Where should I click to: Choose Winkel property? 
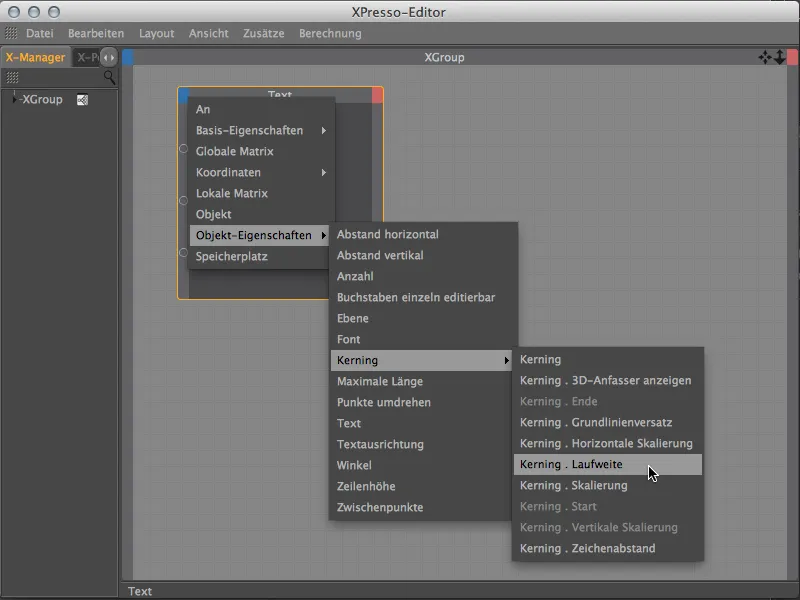[421, 465]
